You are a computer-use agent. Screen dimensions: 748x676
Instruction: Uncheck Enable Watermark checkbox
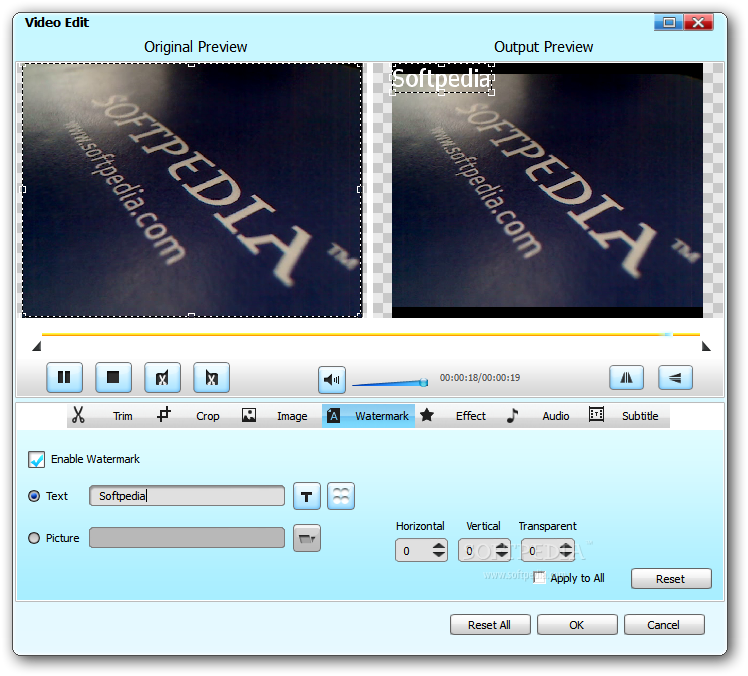36,459
